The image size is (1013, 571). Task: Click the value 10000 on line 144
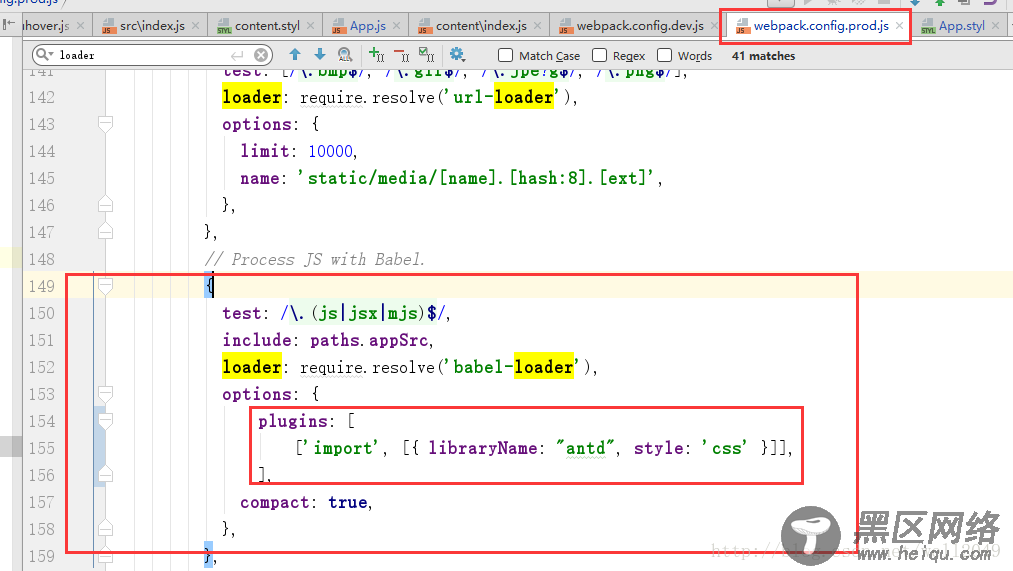pyautogui.click(x=330, y=151)
